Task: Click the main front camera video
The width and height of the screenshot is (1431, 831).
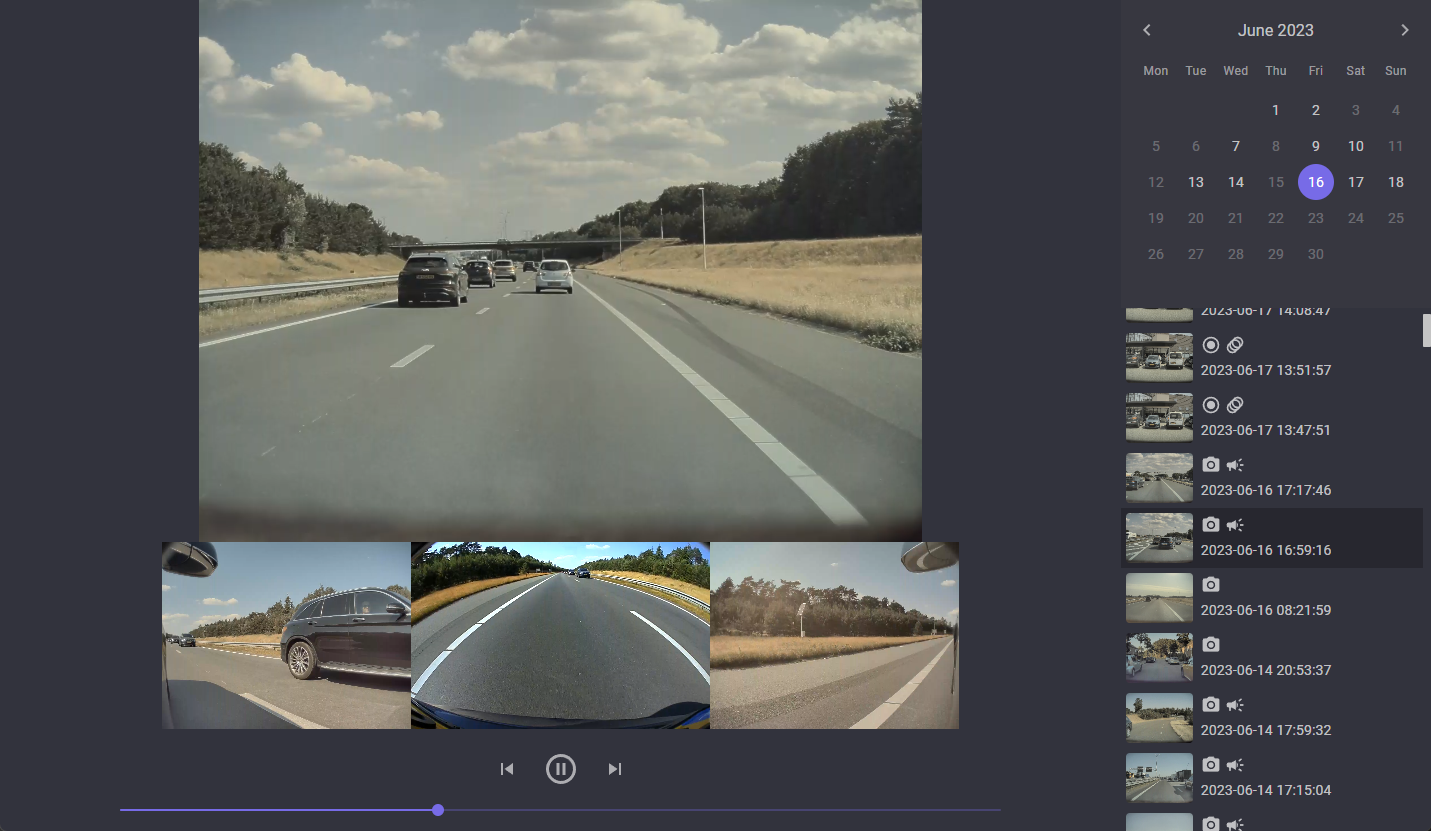Action: point(560,270)
